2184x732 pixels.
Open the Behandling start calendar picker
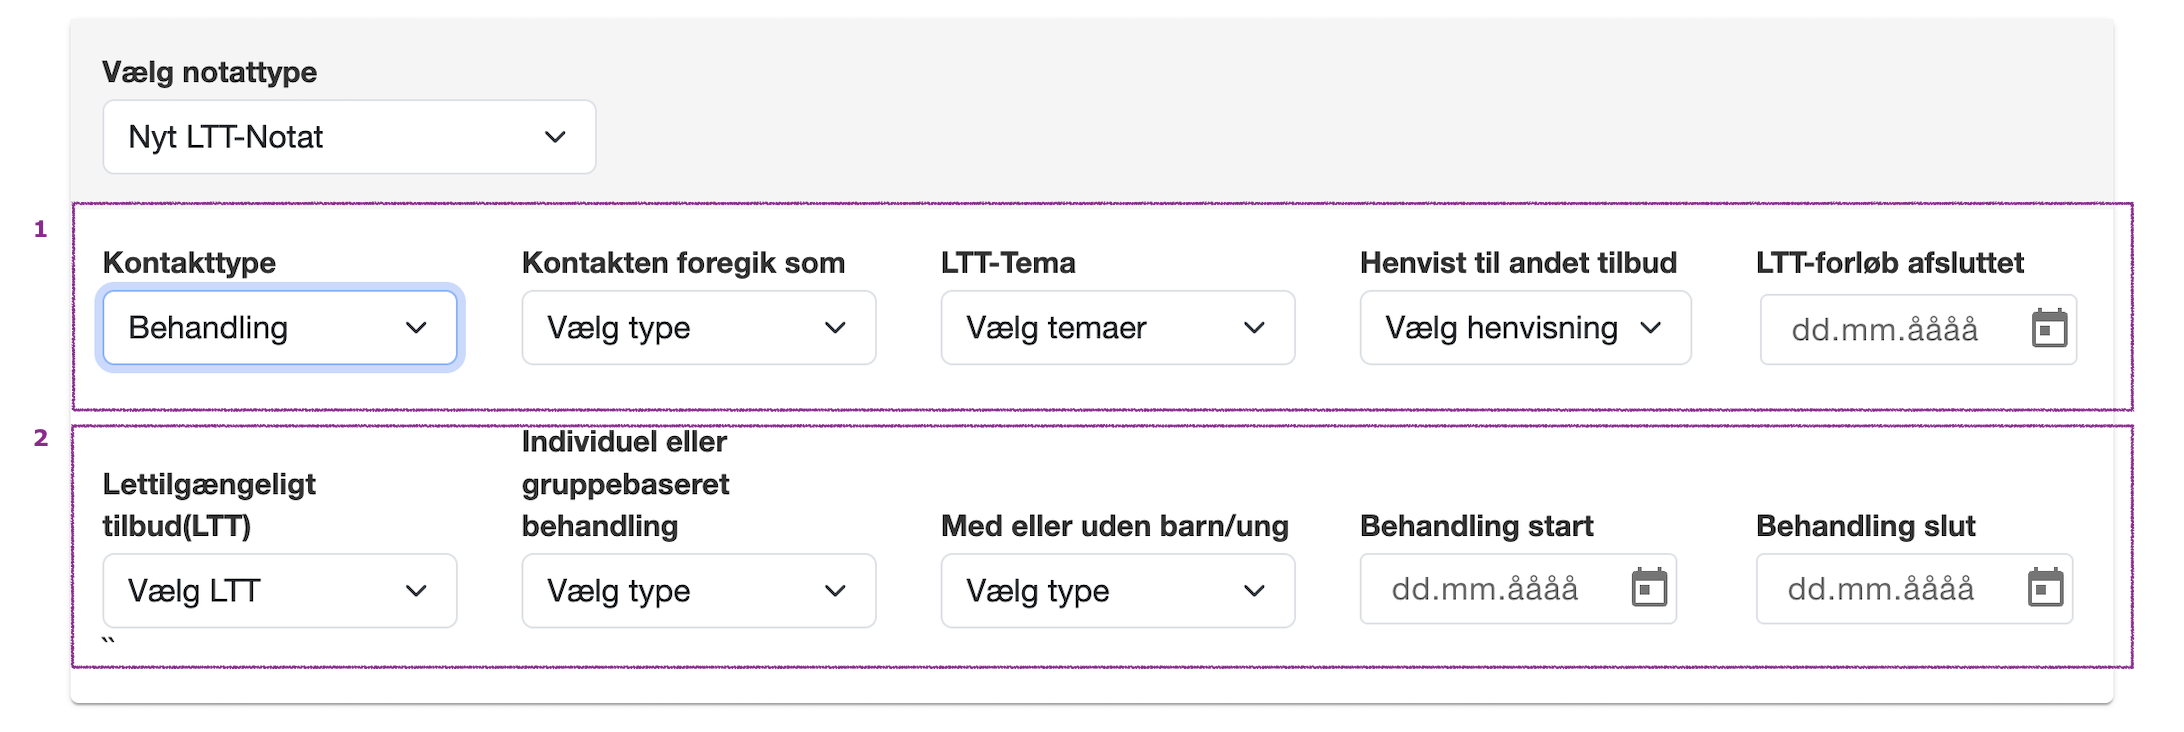point(1649,588)
